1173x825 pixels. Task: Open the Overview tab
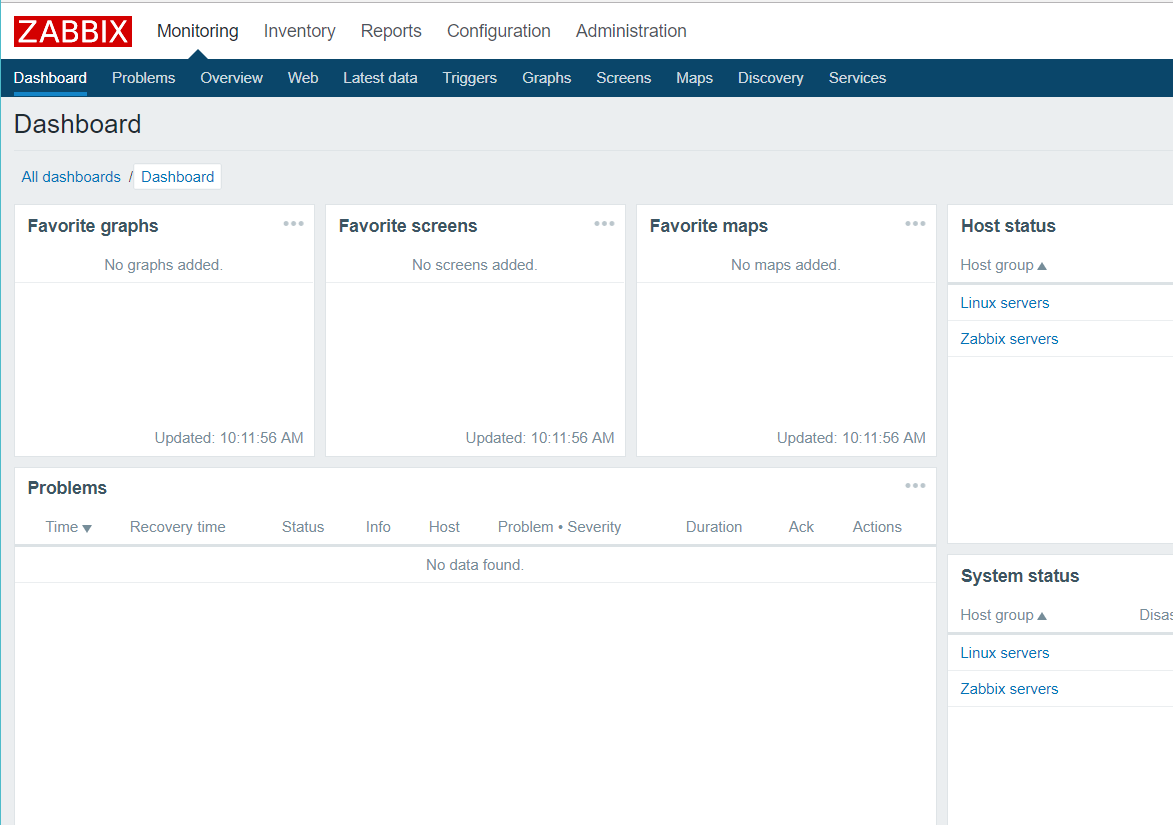(231, 78)
